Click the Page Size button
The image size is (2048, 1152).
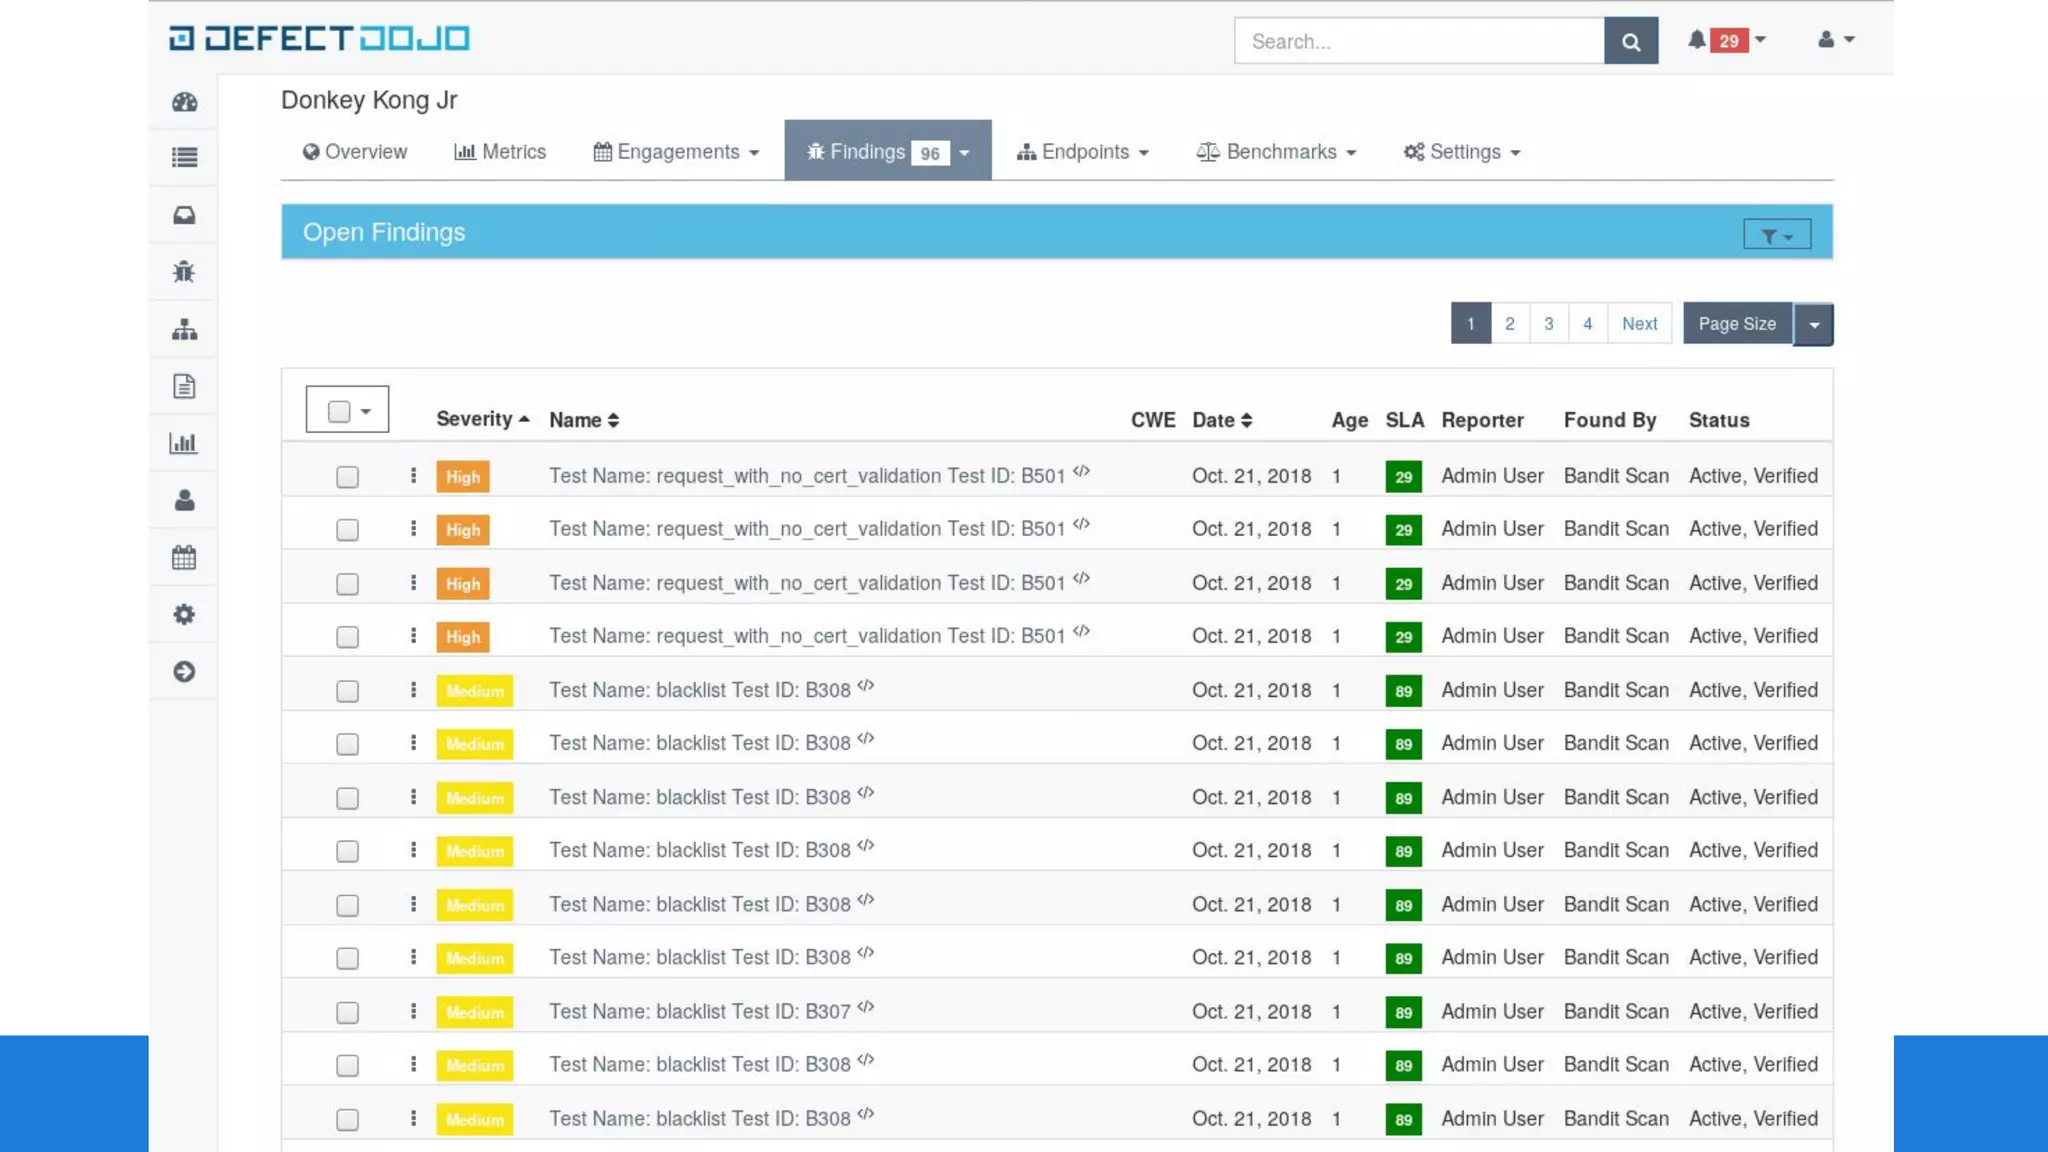tap(1738, 324)
